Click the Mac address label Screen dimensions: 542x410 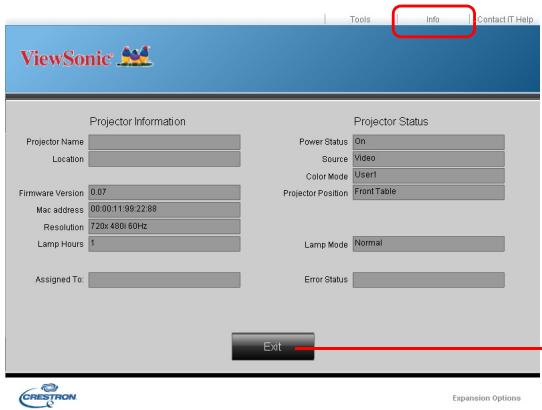tap(60, 210)
